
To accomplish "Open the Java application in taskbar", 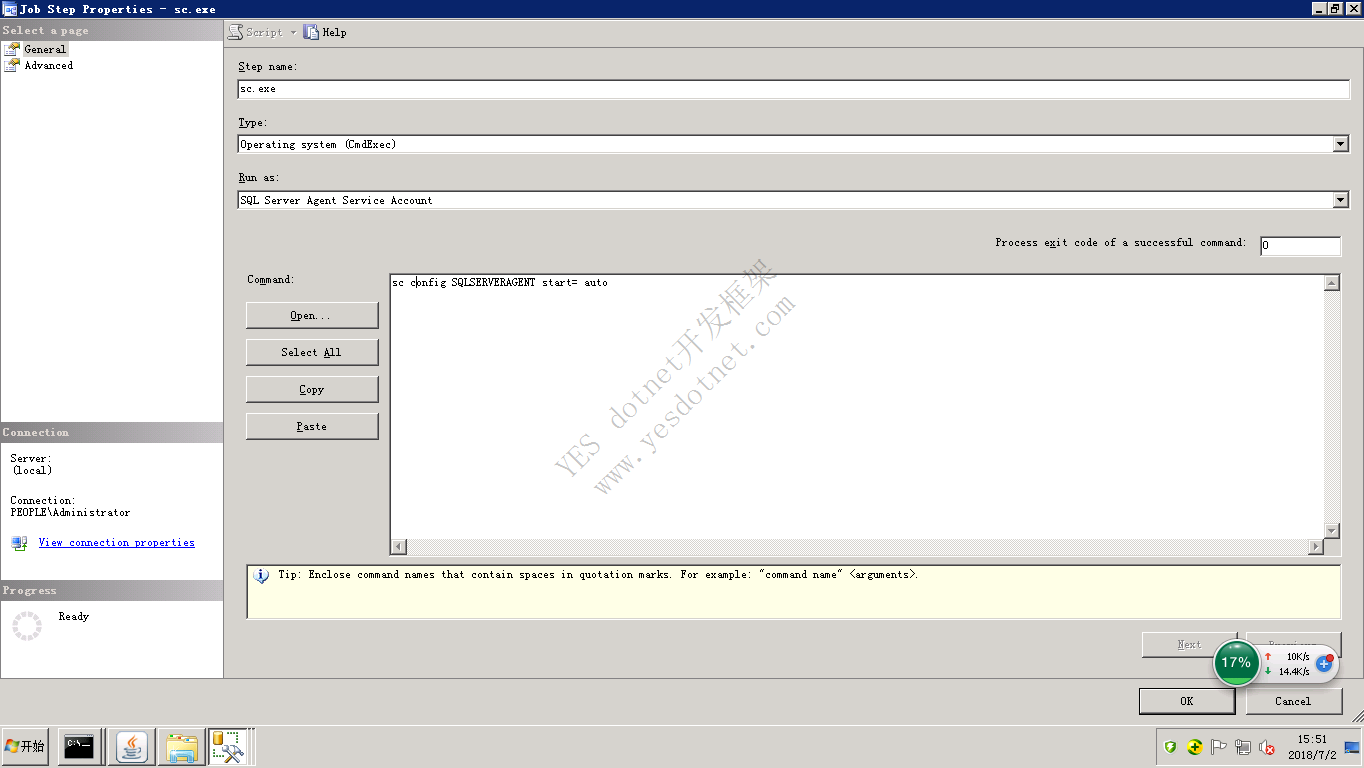I will [x=131, y=747].
